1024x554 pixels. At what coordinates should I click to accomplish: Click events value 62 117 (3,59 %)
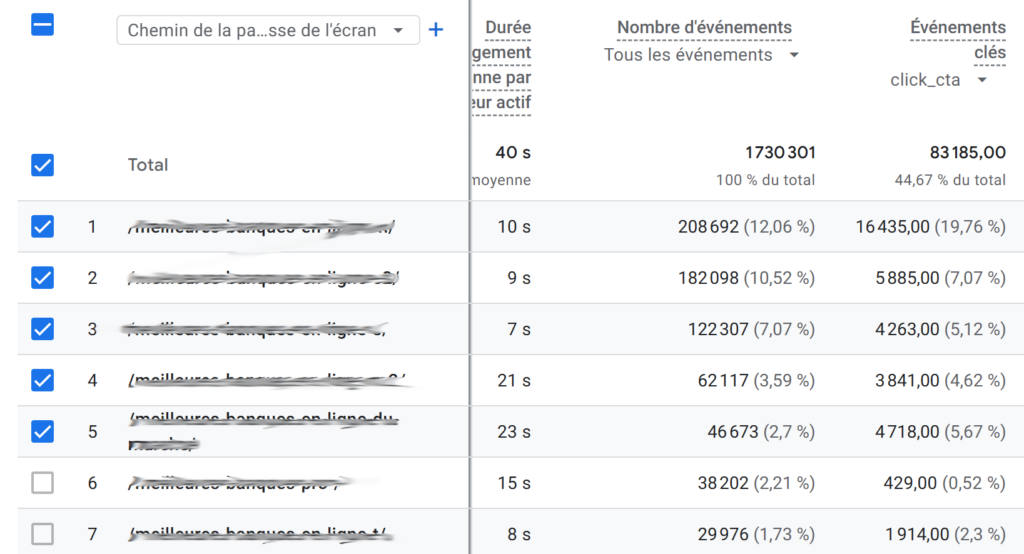(756, 380)
